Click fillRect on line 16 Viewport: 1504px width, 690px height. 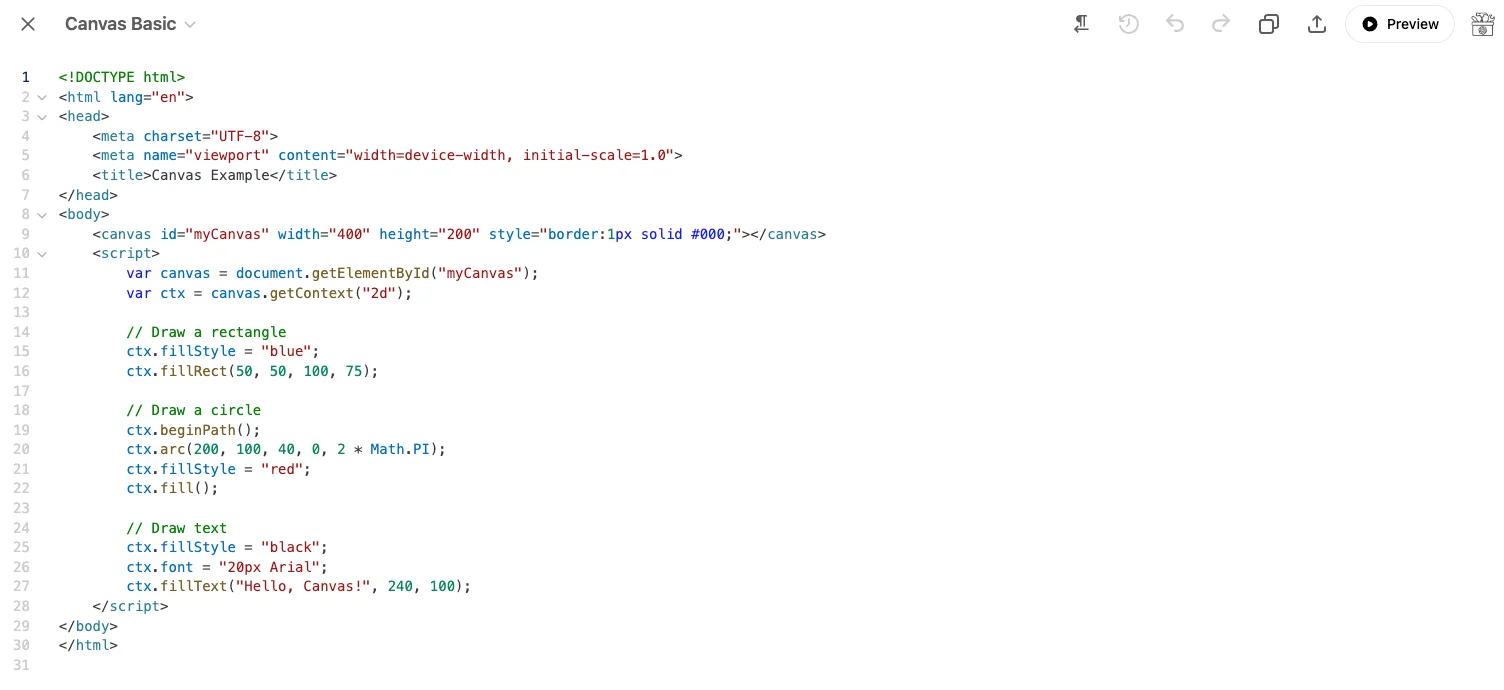(194, 371)
